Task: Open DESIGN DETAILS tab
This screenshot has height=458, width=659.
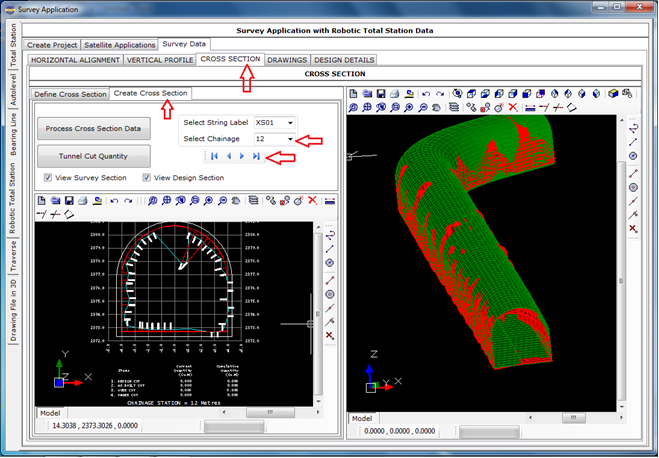Action: click(x=344, y=60)
